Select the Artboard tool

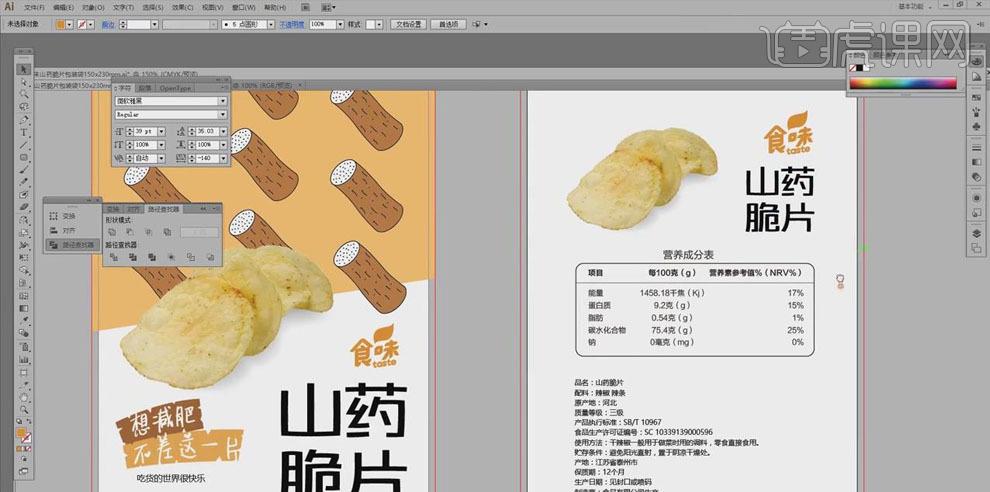point(24,371)
